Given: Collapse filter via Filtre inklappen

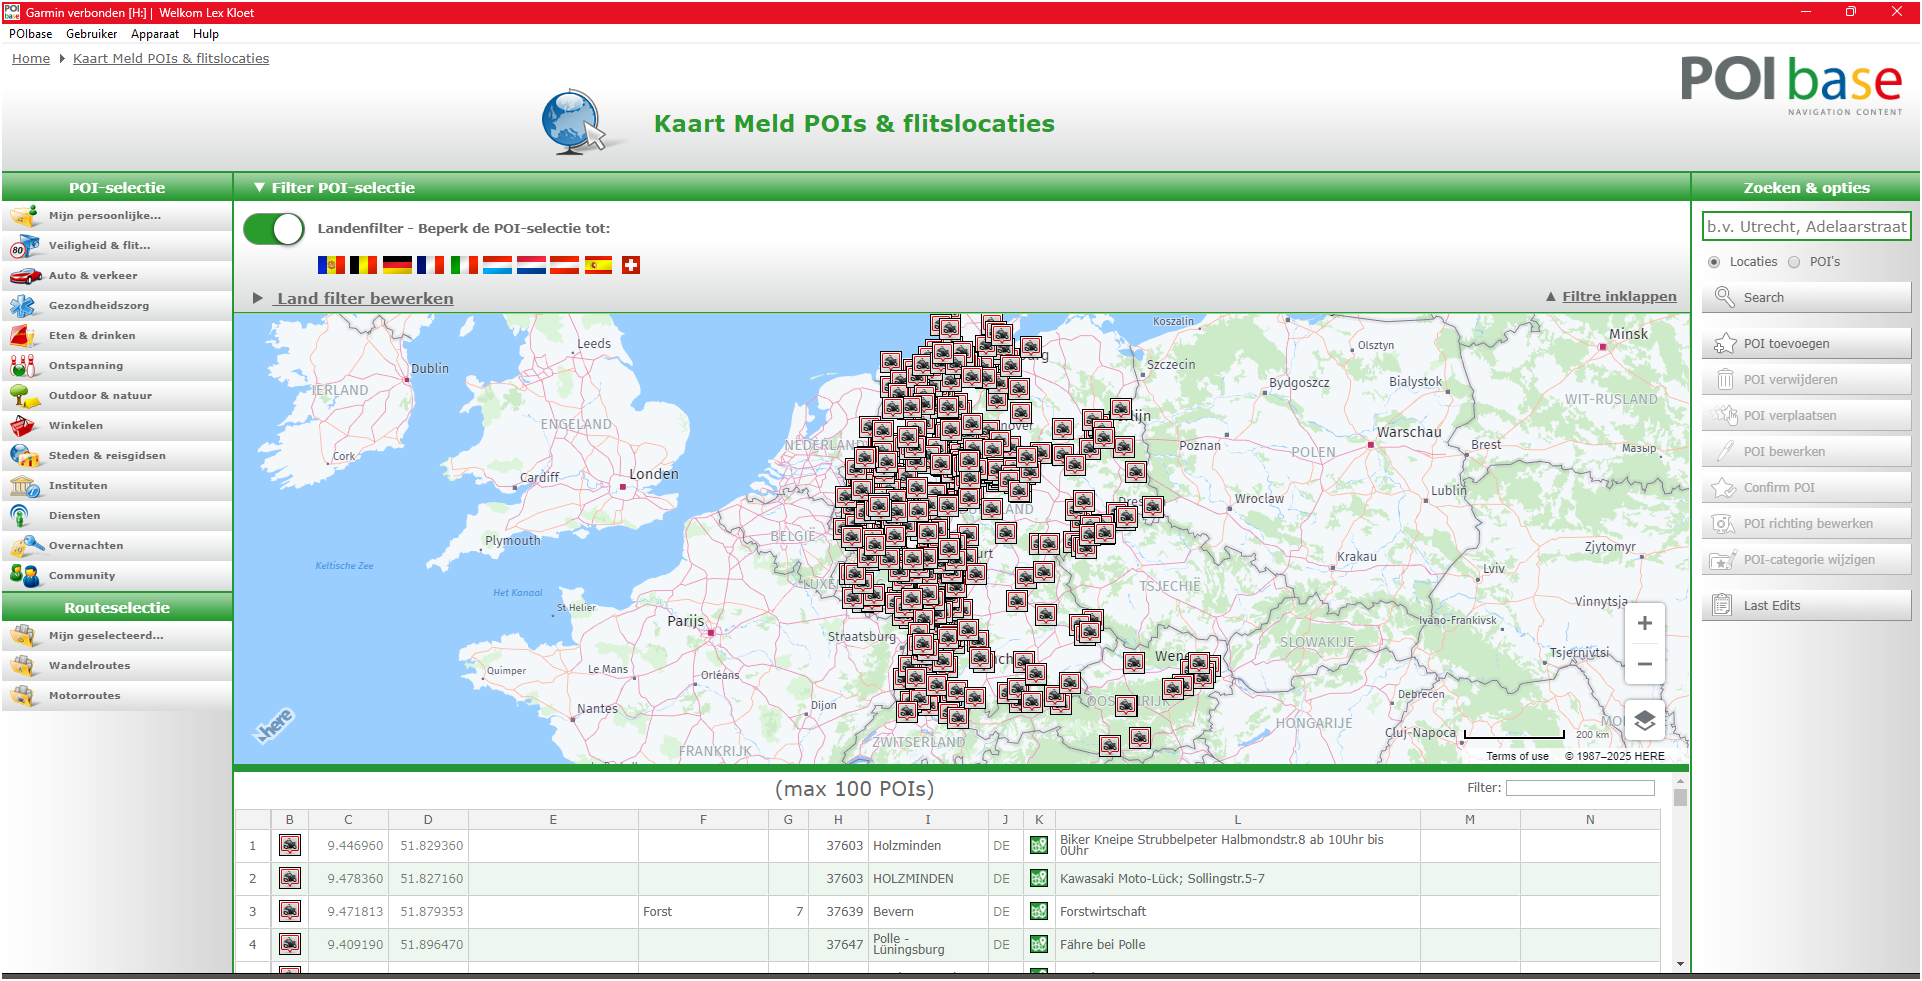Looking at the screenshot, I should point(1611,297).
